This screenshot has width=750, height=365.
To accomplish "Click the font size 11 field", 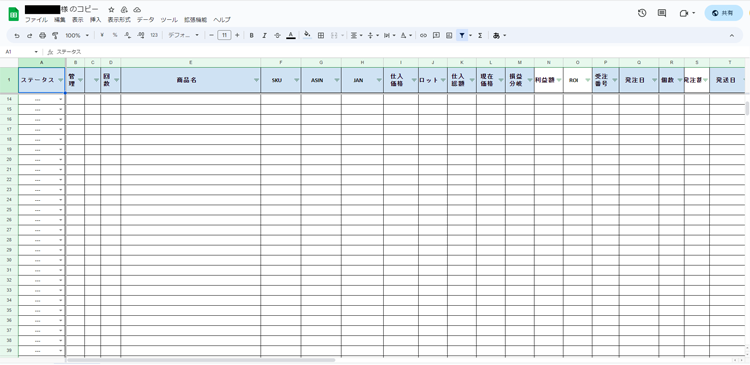I will tap(224, 35).
